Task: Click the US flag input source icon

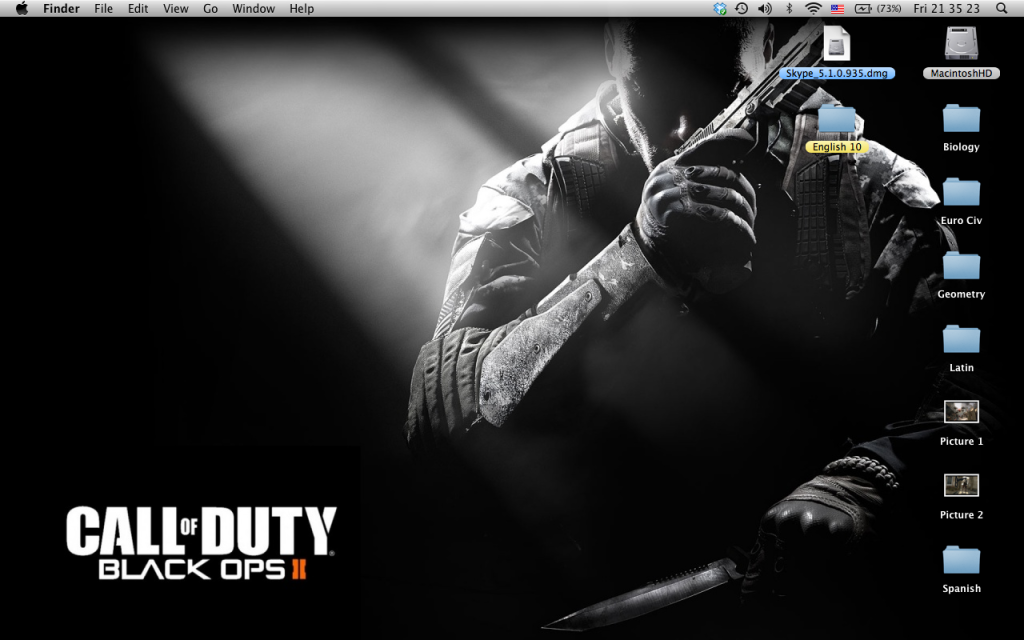Action: 837,8
